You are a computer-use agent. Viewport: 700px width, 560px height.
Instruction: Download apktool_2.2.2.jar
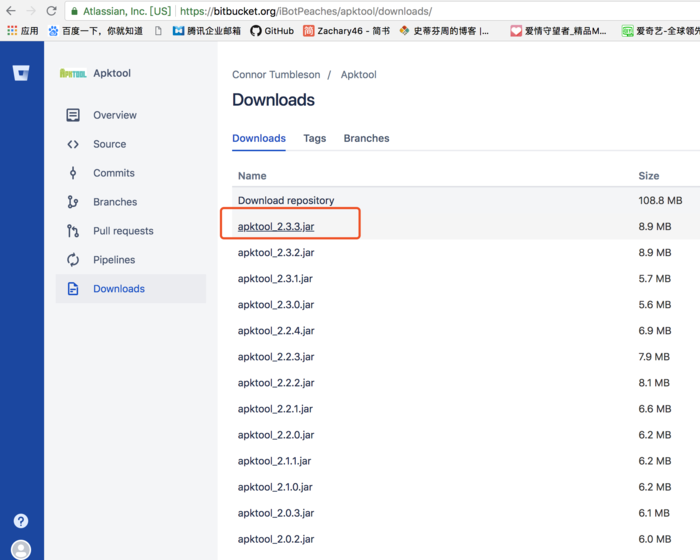[x=276, y=383]
